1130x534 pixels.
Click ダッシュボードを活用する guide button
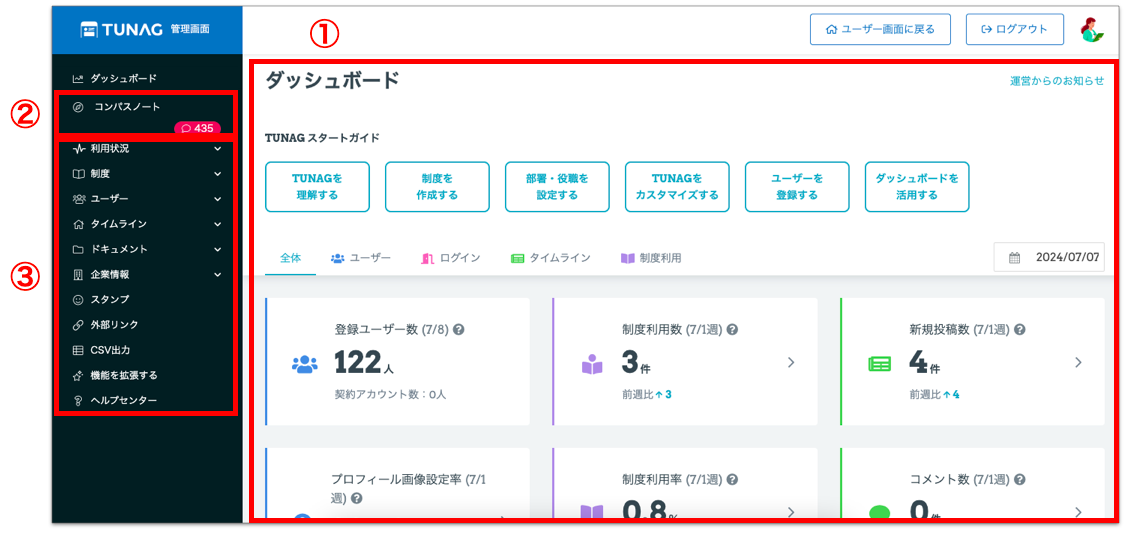[x=917, y=187]
